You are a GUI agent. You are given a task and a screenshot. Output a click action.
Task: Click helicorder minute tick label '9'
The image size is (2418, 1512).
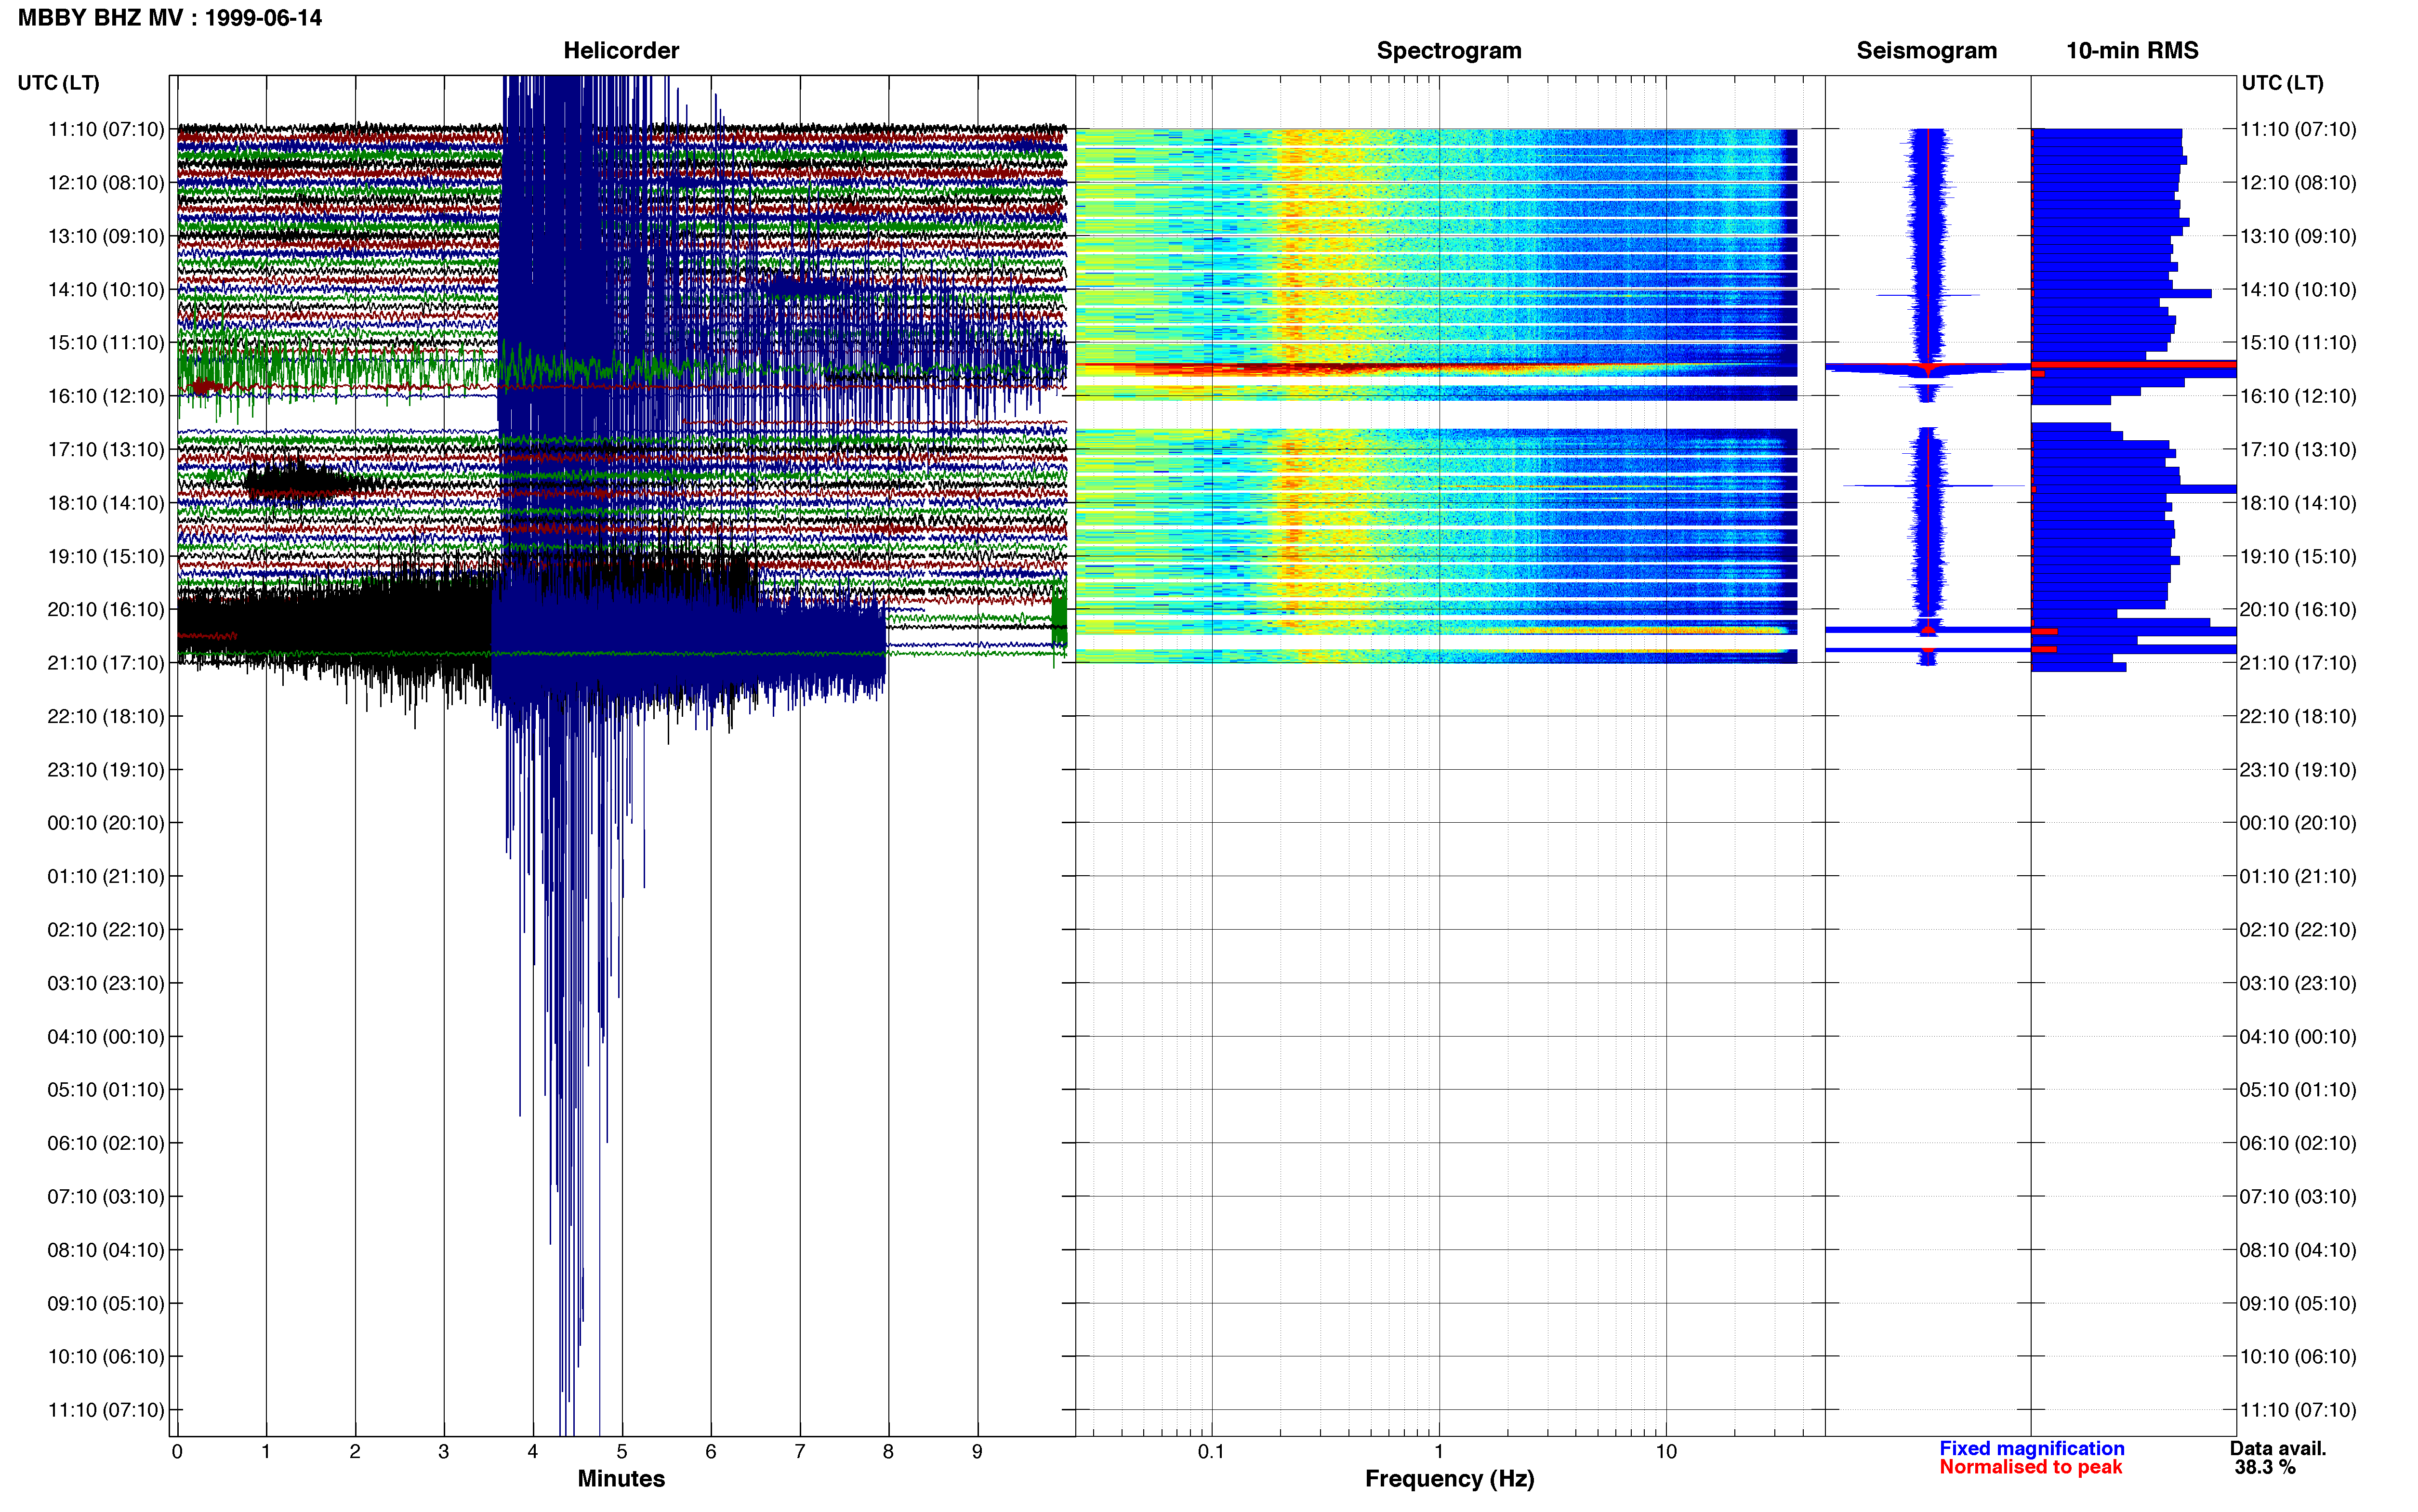(977, 1451)
